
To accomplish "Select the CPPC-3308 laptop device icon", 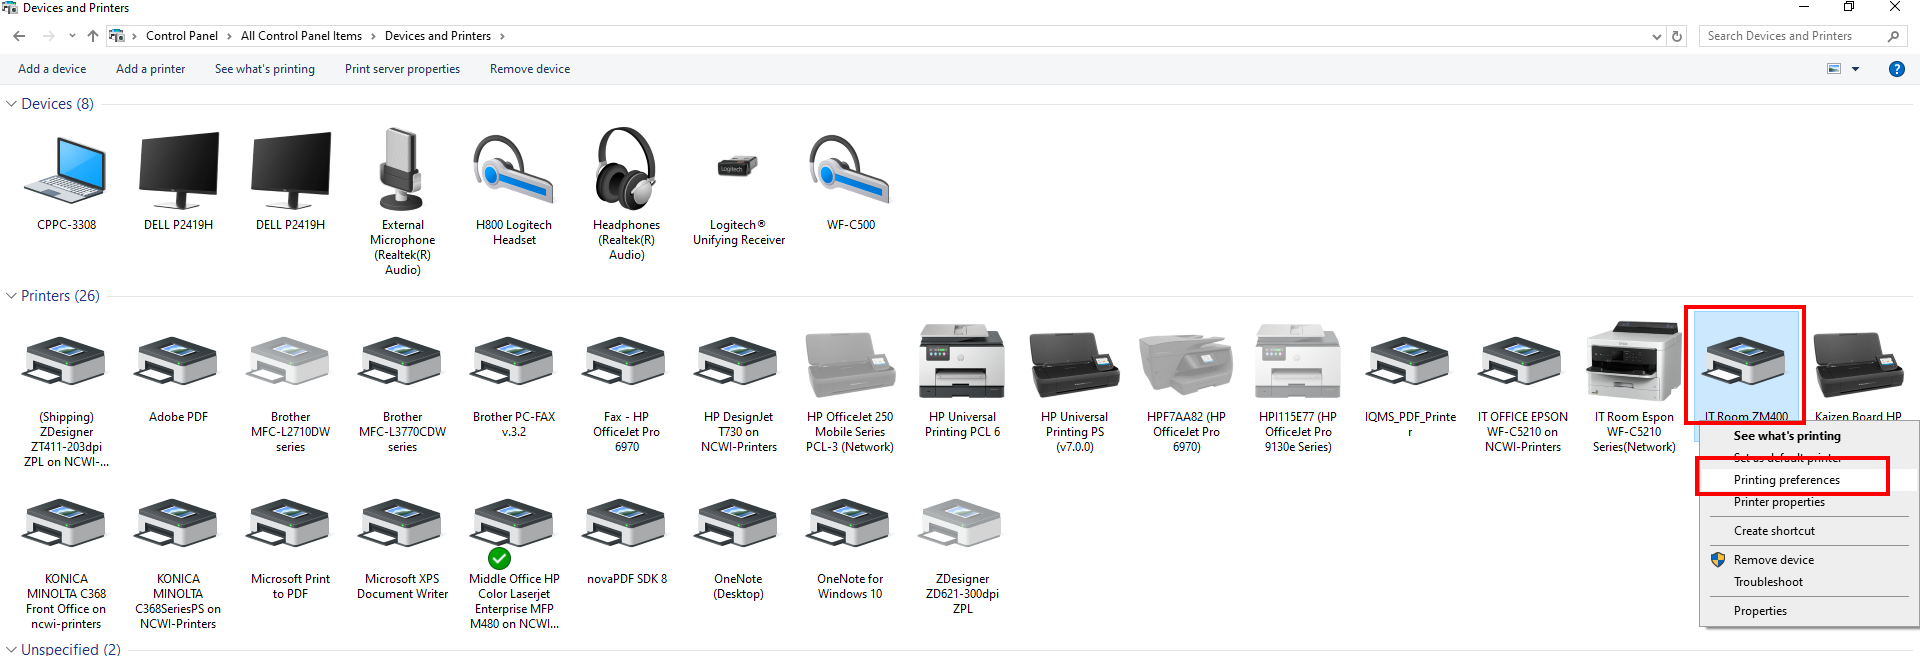I will 66,171.
